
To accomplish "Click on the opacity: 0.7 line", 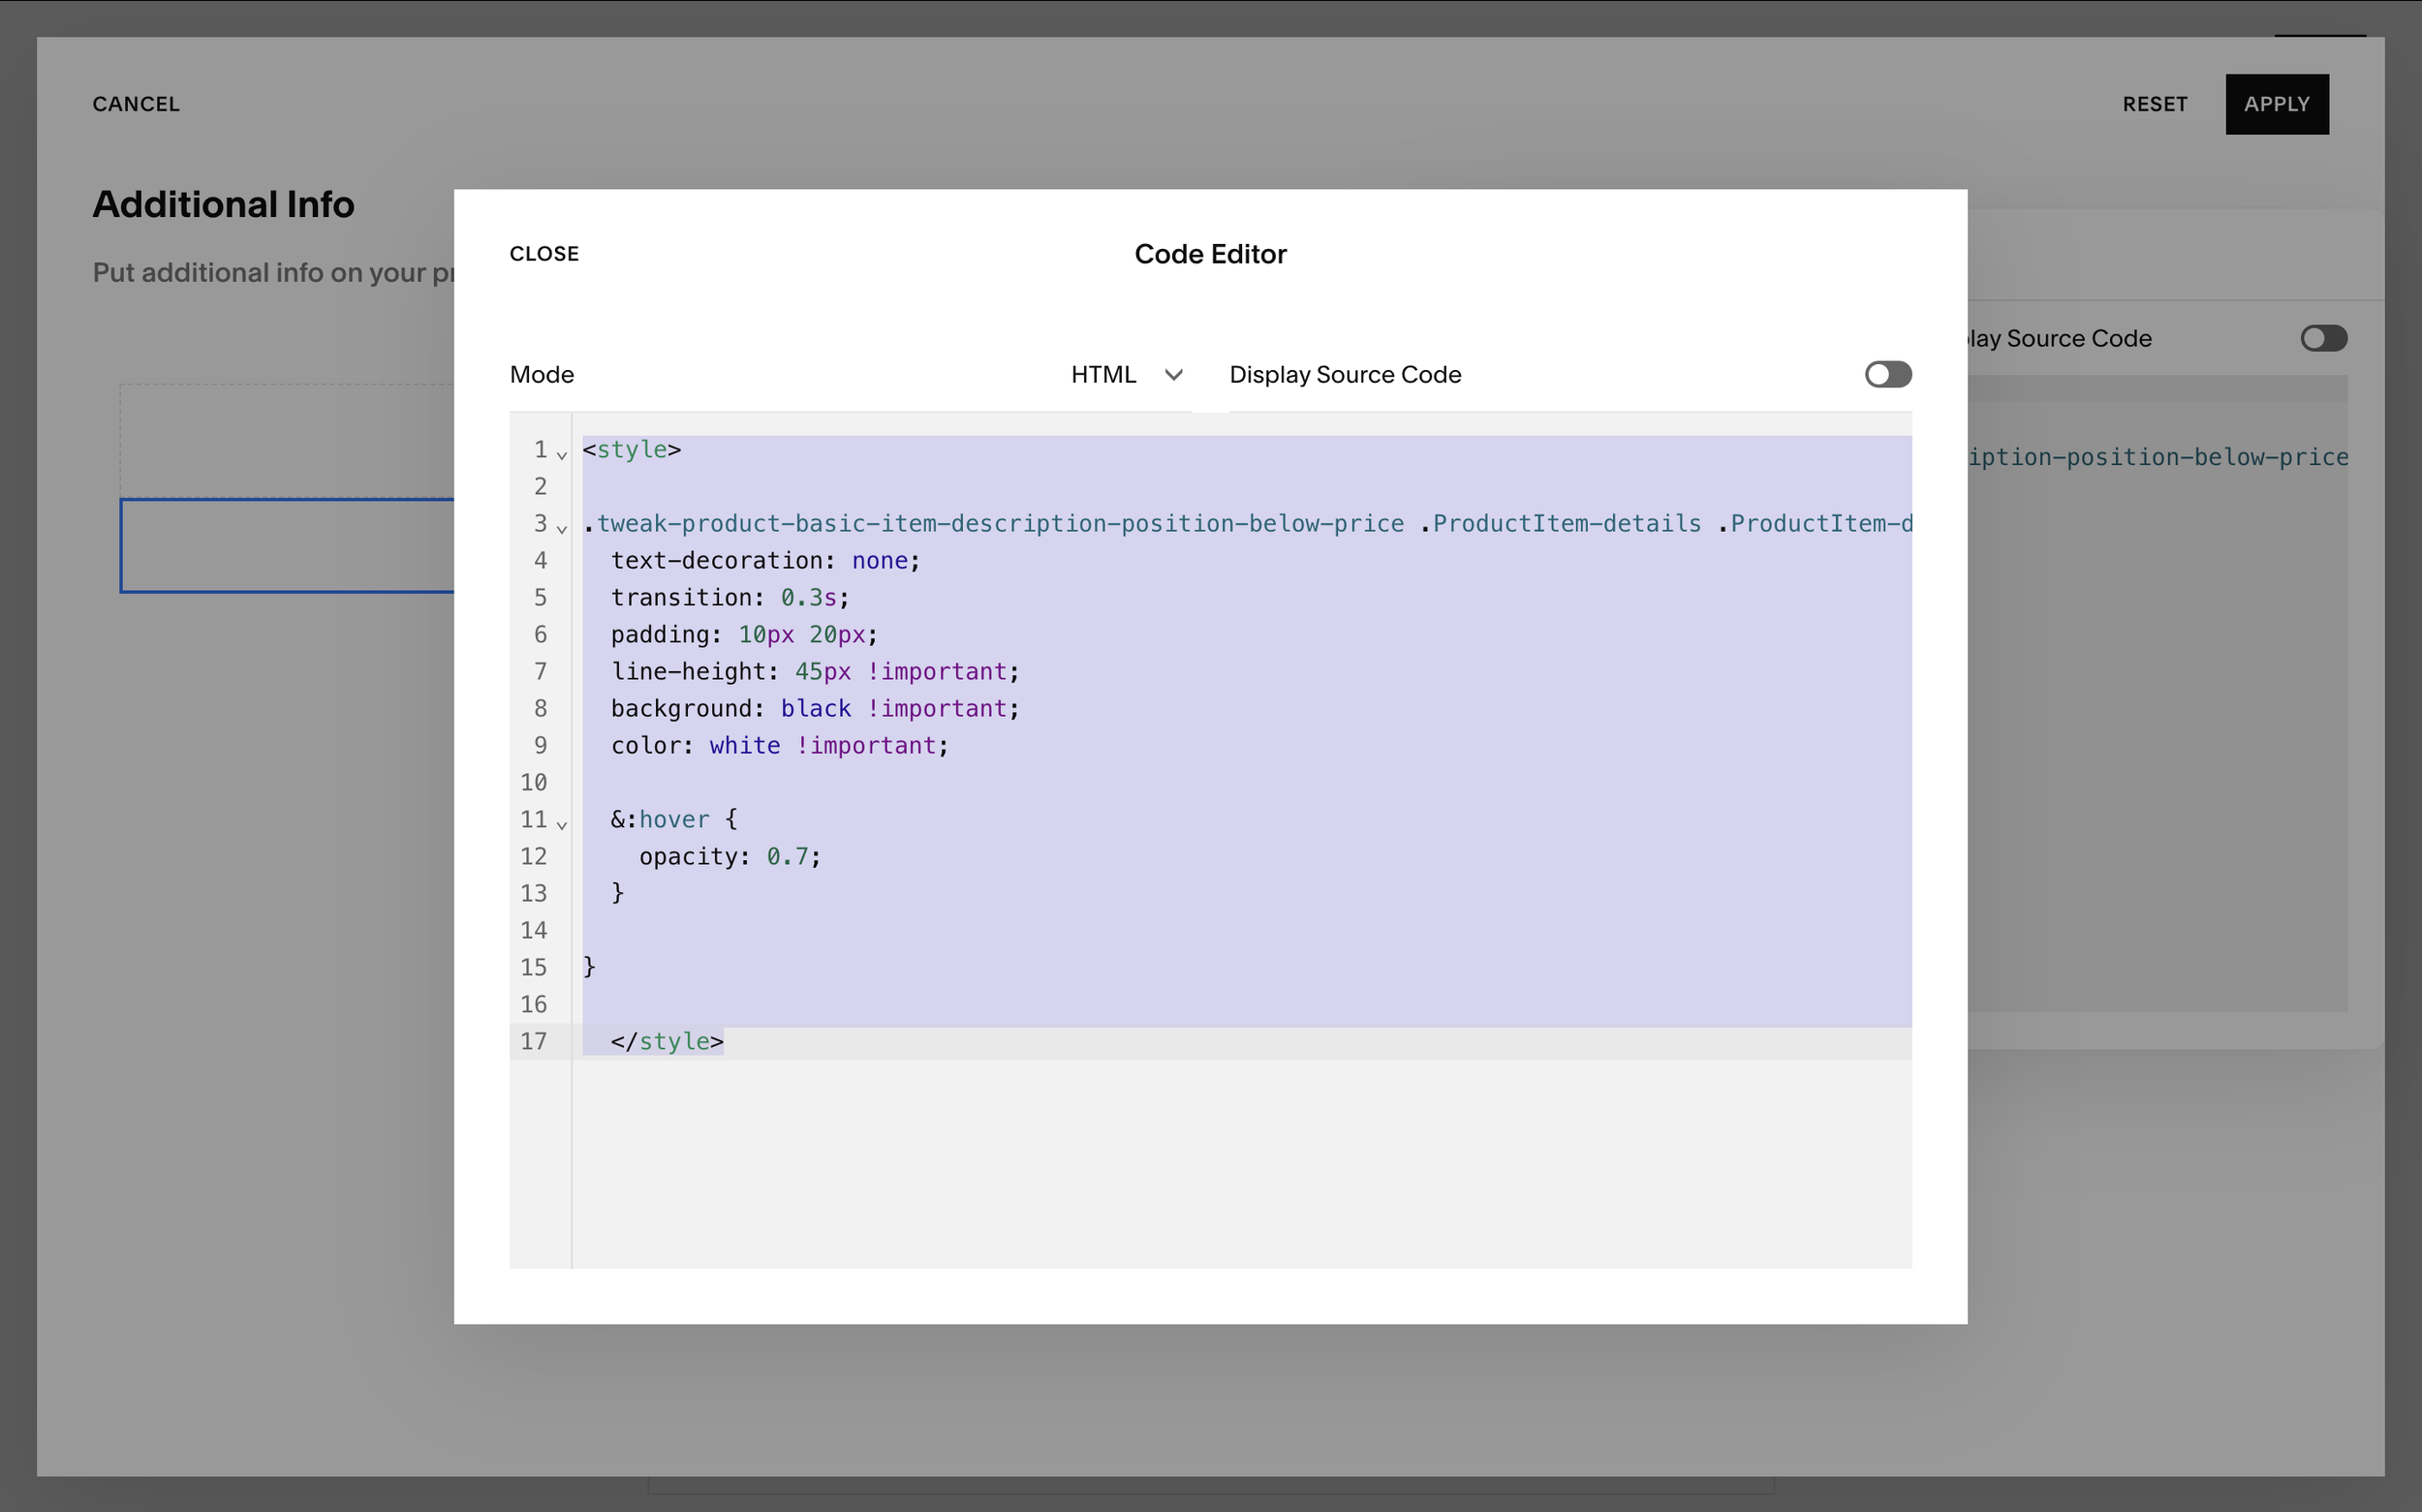I will (x=730, y=857).
